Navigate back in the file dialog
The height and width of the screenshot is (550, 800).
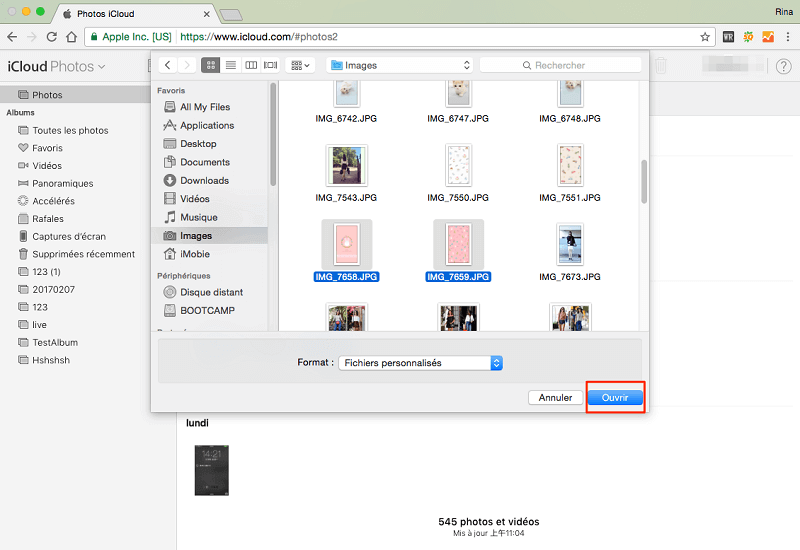tap(167, 65)
